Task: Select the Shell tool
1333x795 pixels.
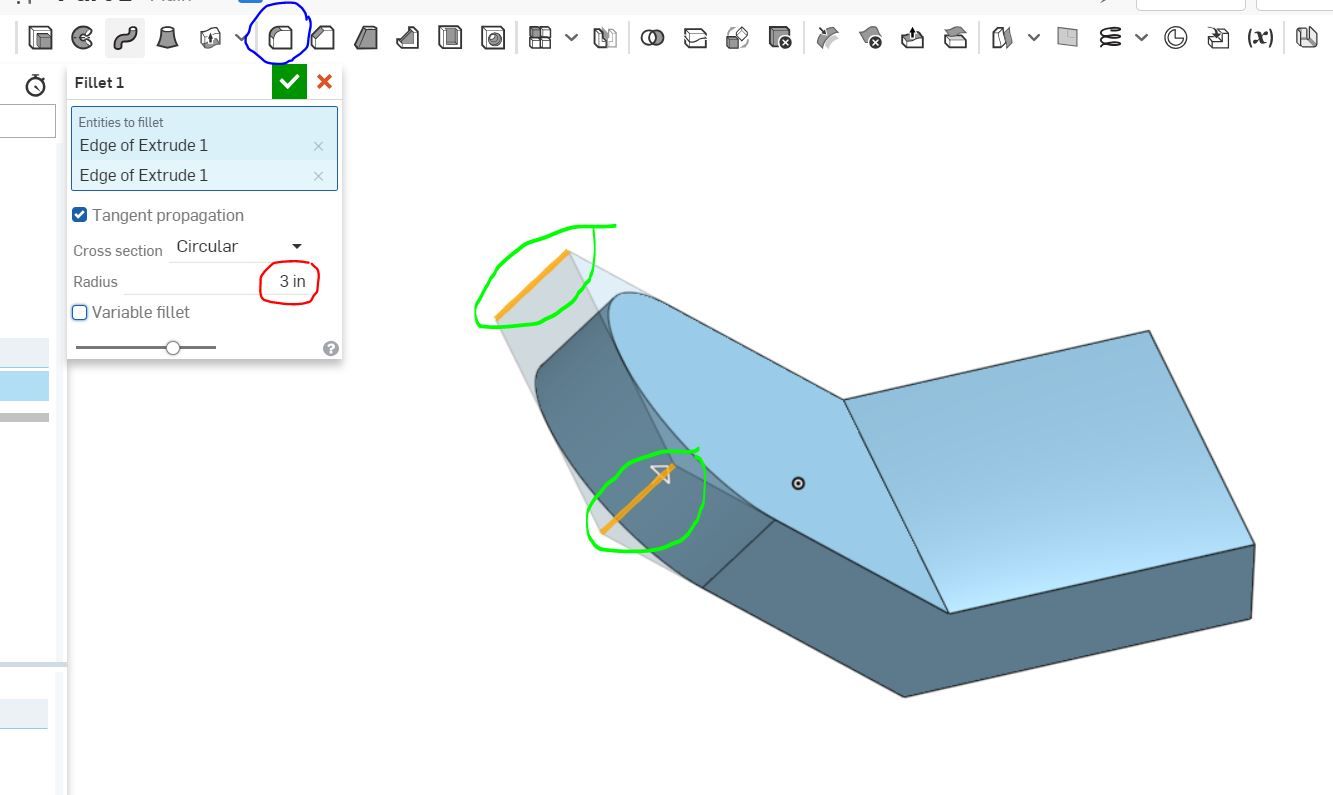Action: pos(449,37)
